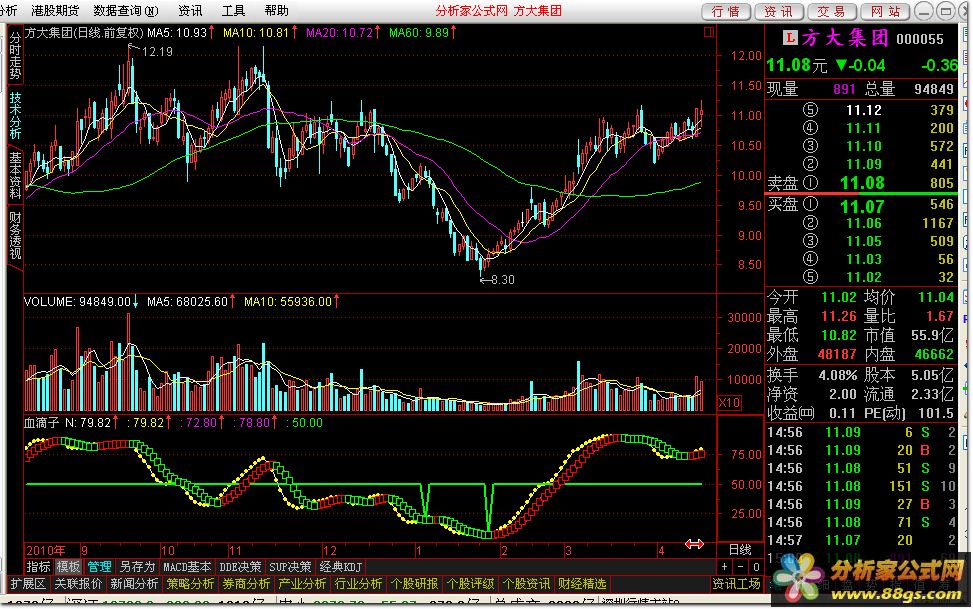Switch to 分时走势 side tab

pyautogui.click(x=15, y=55)
